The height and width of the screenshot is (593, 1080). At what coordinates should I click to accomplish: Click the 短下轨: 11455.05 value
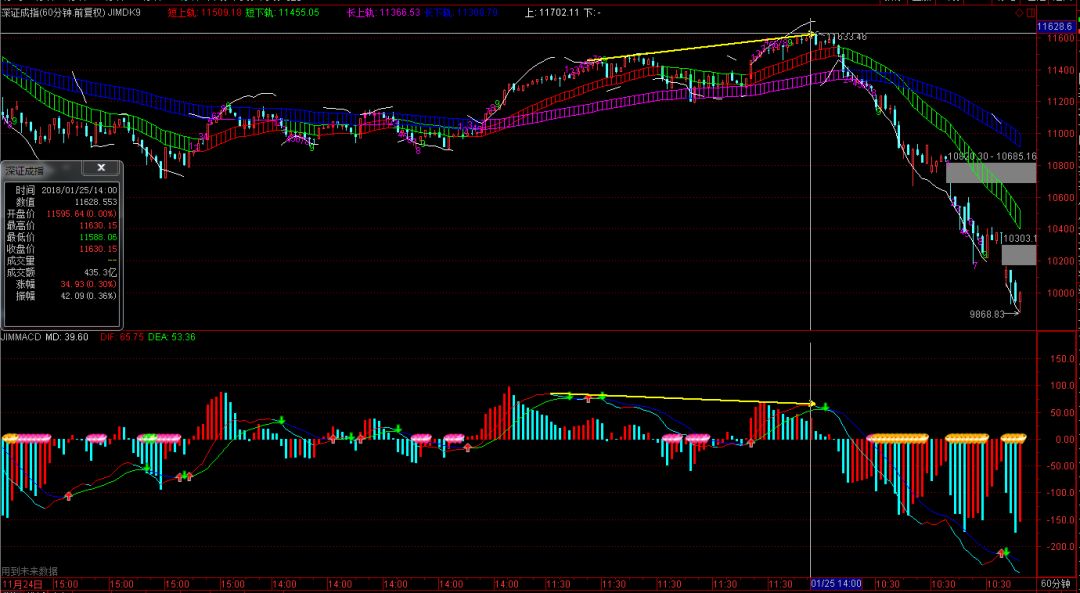(x=282, y=12)
